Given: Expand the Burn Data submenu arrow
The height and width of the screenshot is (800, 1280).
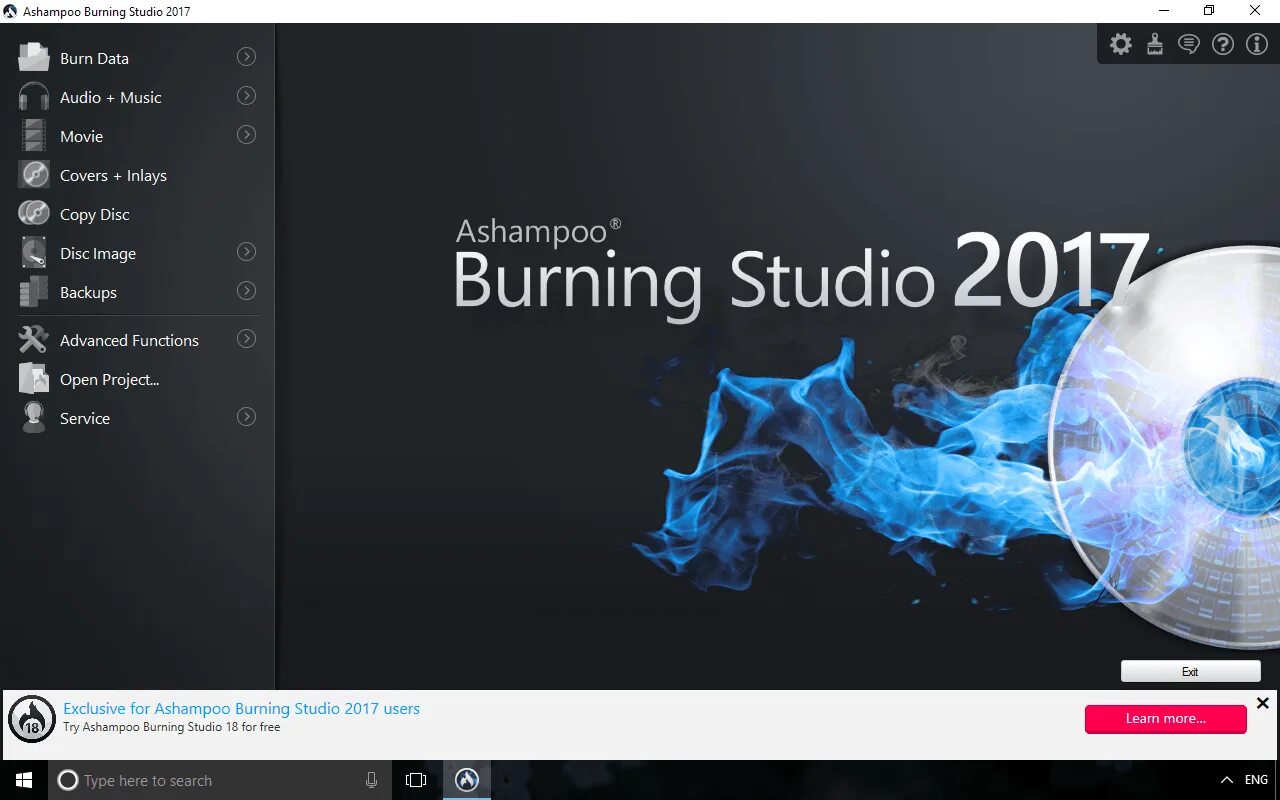Looking at the screenshot, I should pos(246,57).
